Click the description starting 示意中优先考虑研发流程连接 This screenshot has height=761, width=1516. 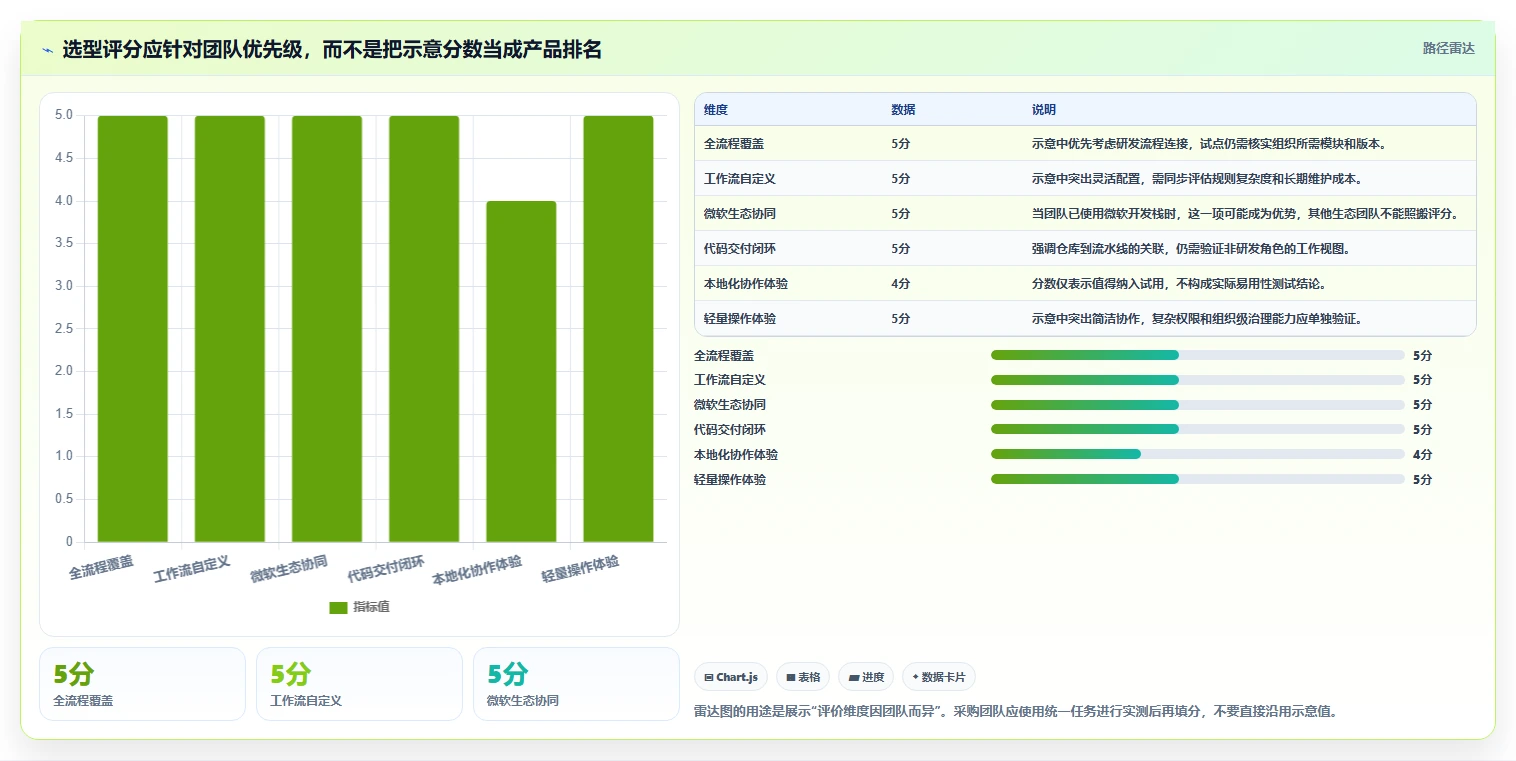(1209, 144)
